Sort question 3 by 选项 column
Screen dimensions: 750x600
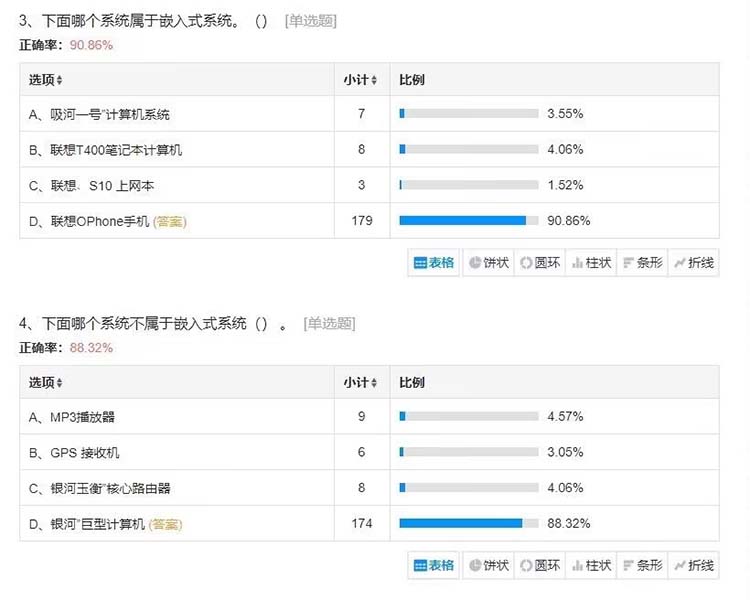[46, 80]
